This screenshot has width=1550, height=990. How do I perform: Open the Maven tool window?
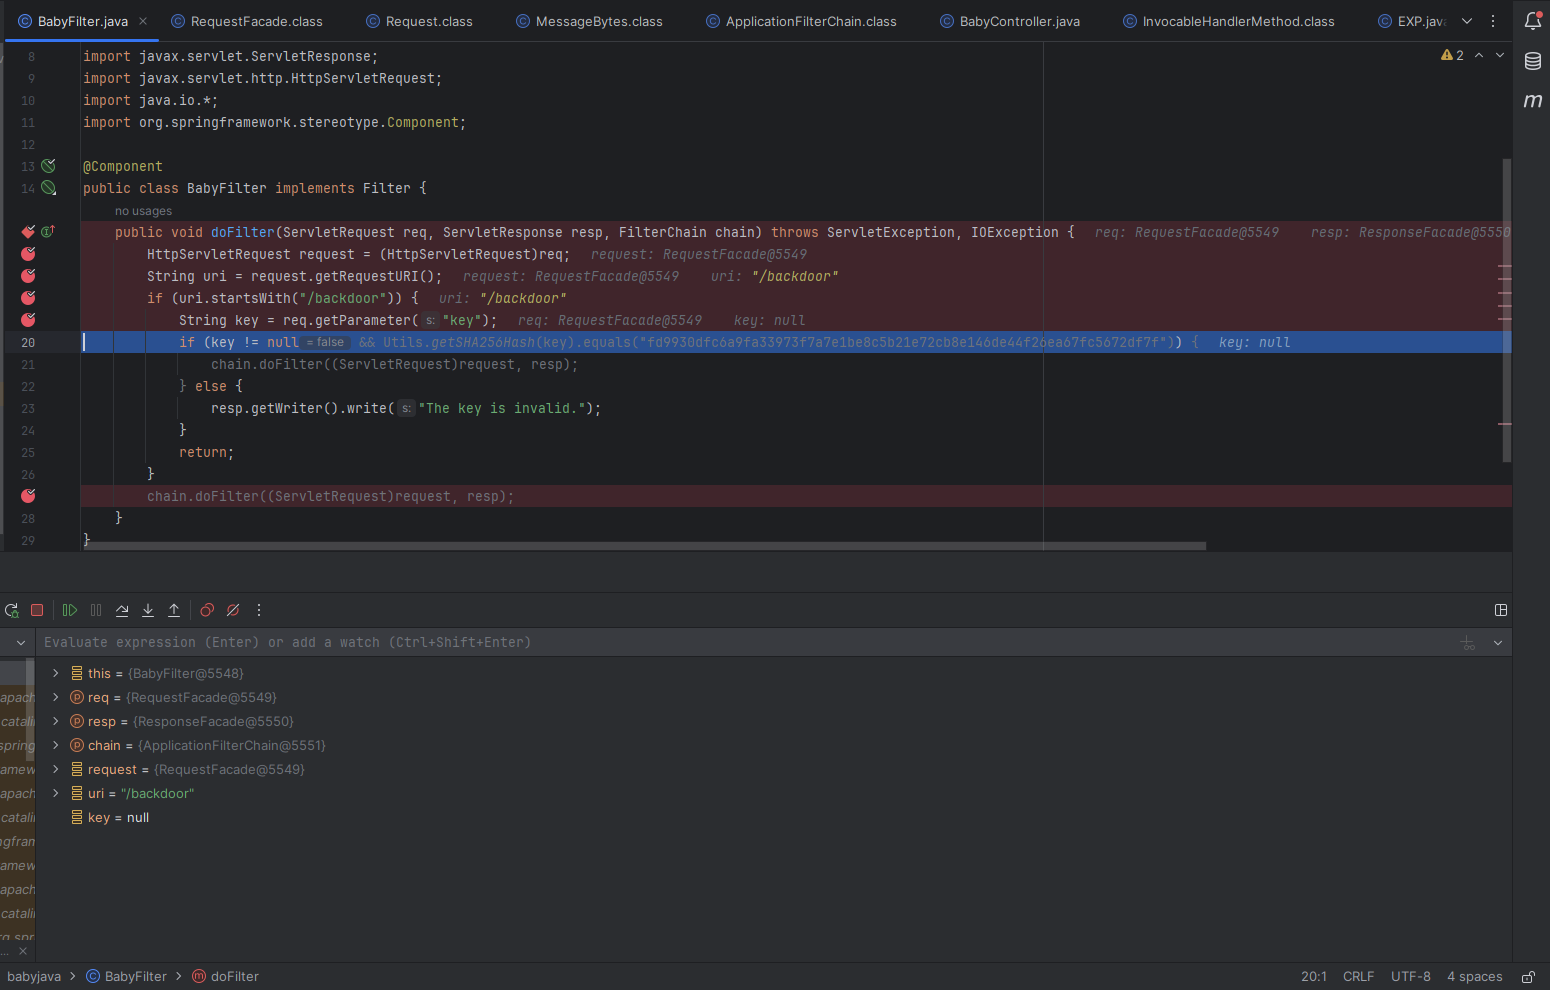[x=1533, y=101]
